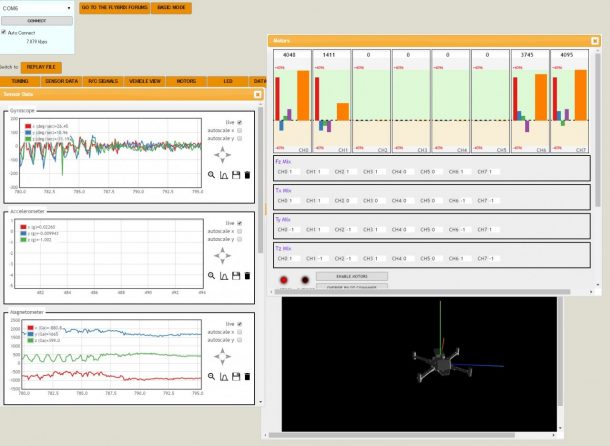The image size is (610, 446).
Task: Enable autoscale y for the Accelerometer chart
Action: [x=240, y=239]
